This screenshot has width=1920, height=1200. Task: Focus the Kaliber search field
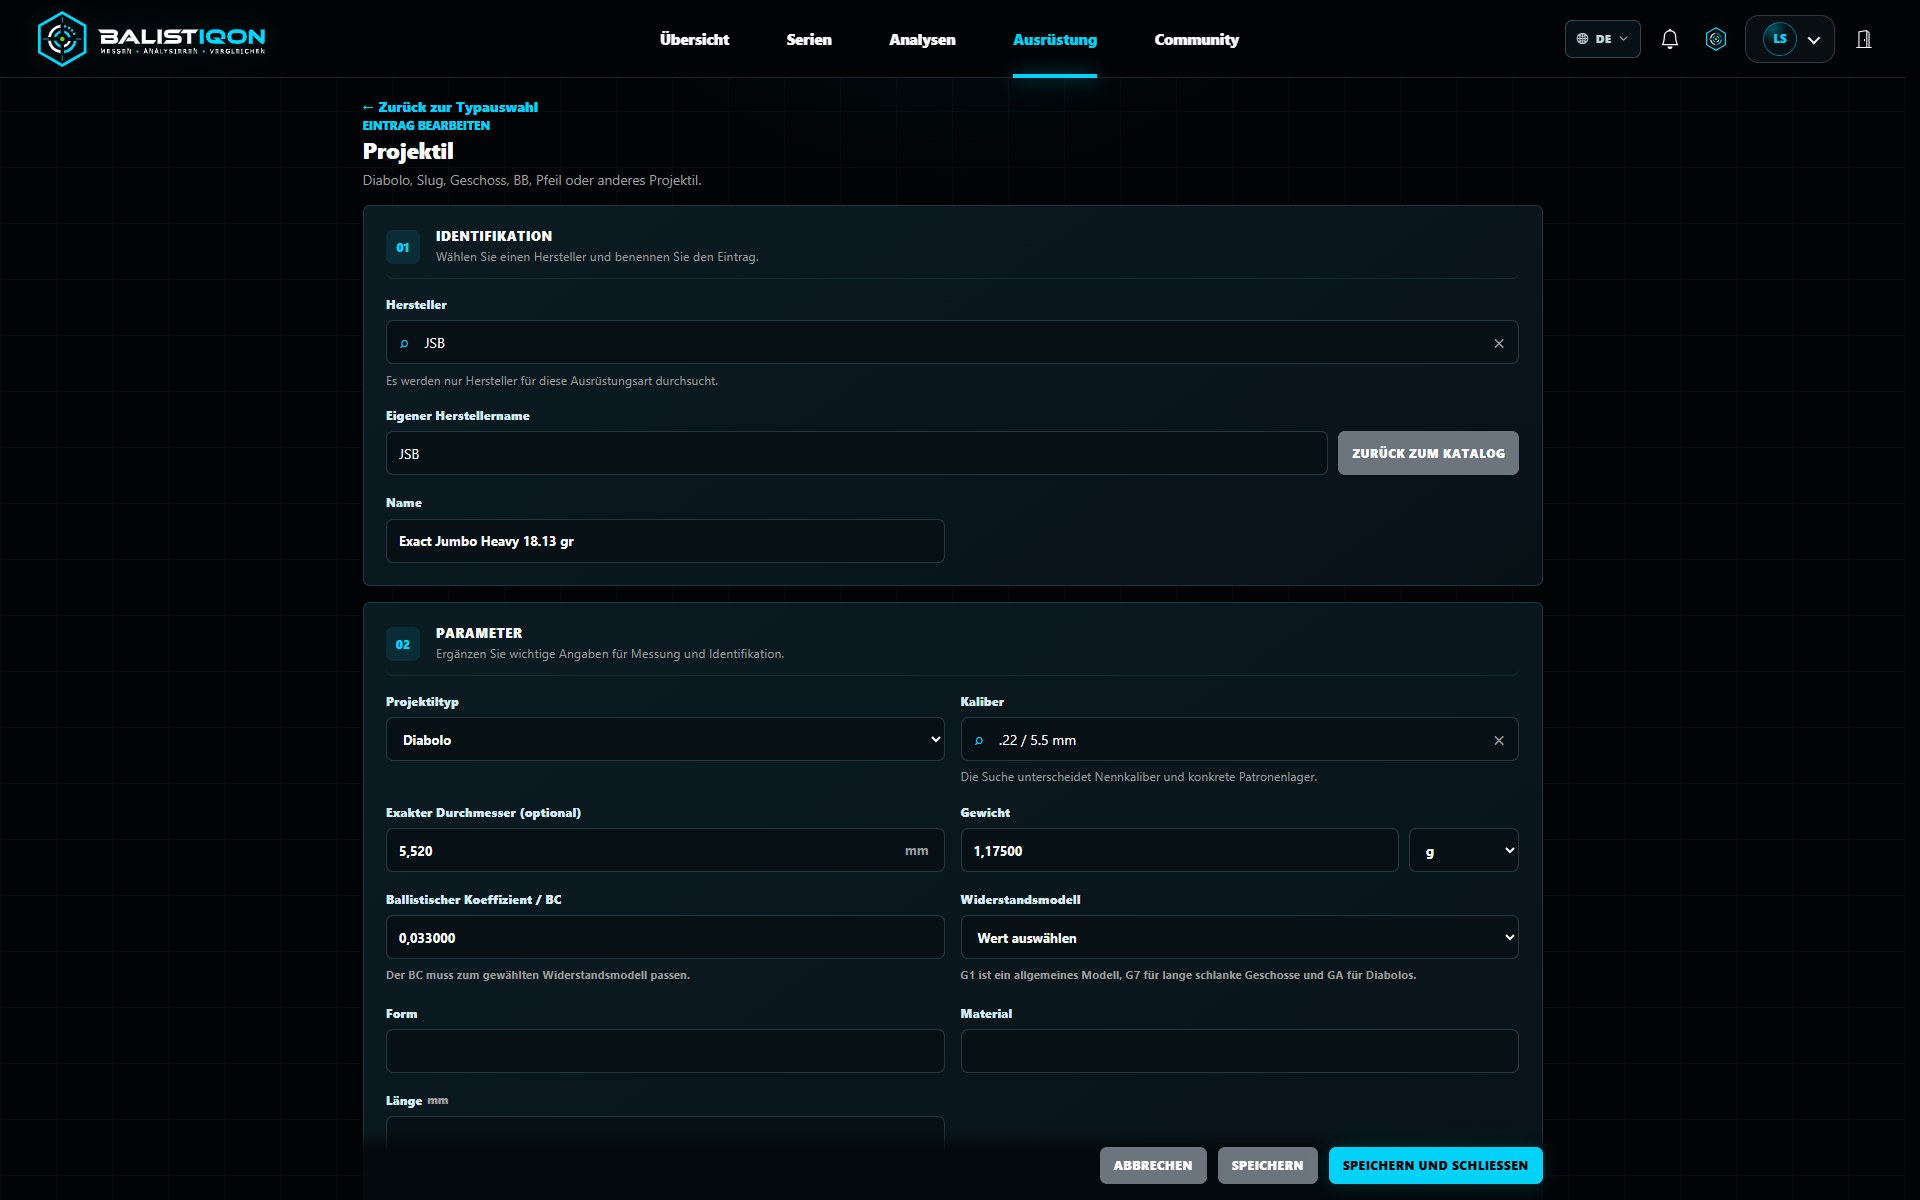click(x=1239, y=739)
